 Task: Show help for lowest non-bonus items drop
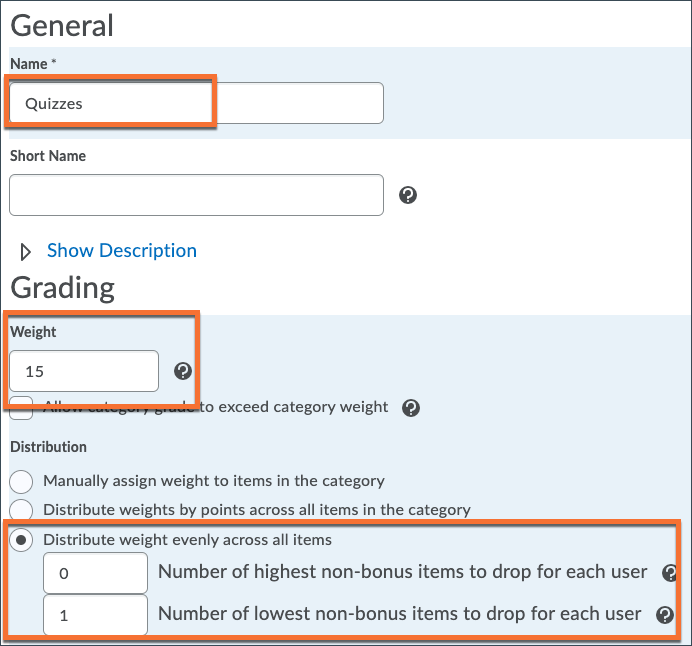pos(662,615)
